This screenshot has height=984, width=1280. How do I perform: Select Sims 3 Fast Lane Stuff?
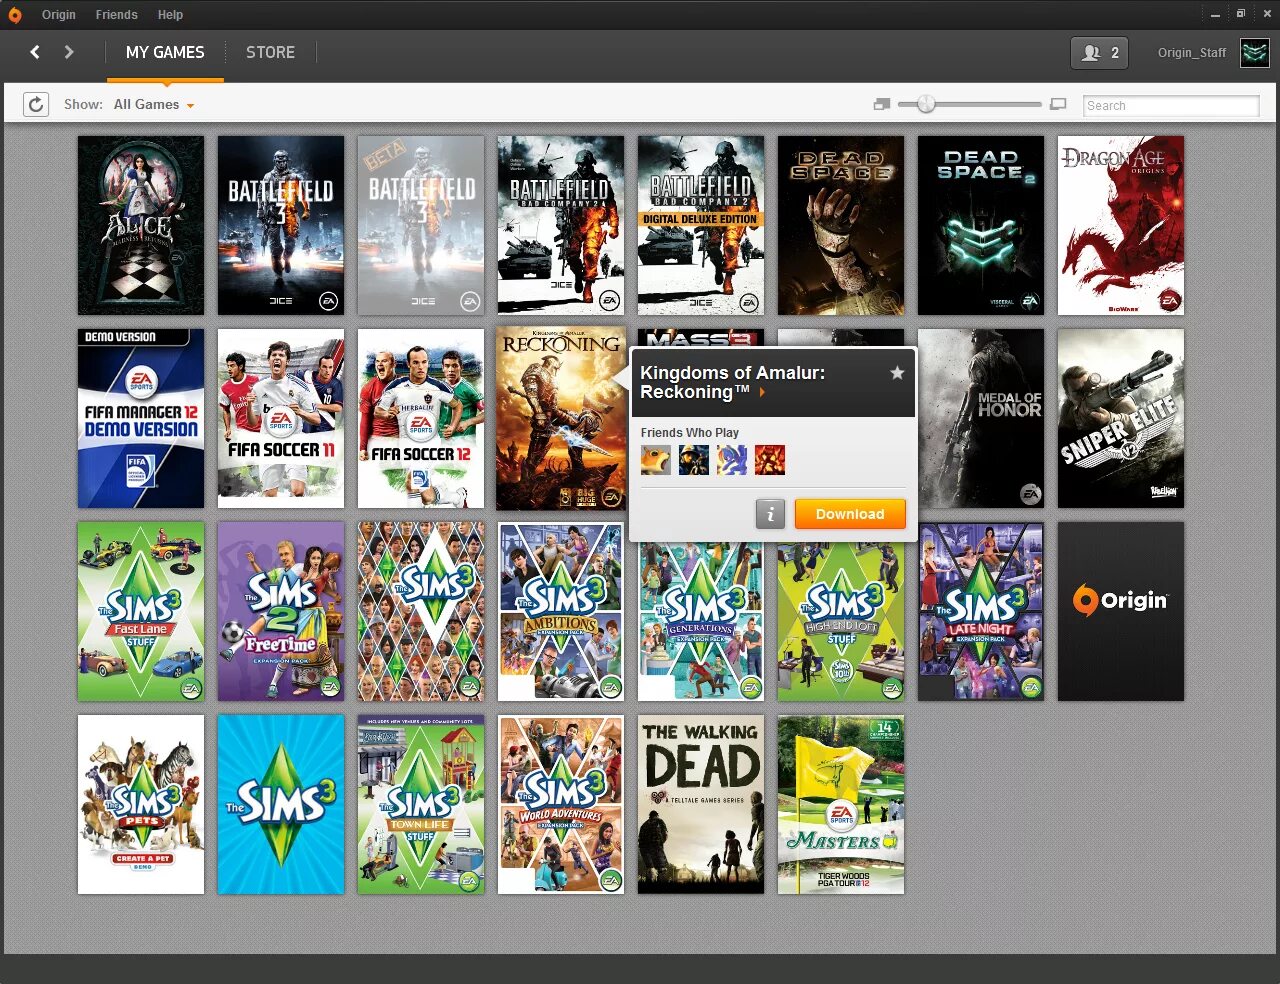[141, 612]
